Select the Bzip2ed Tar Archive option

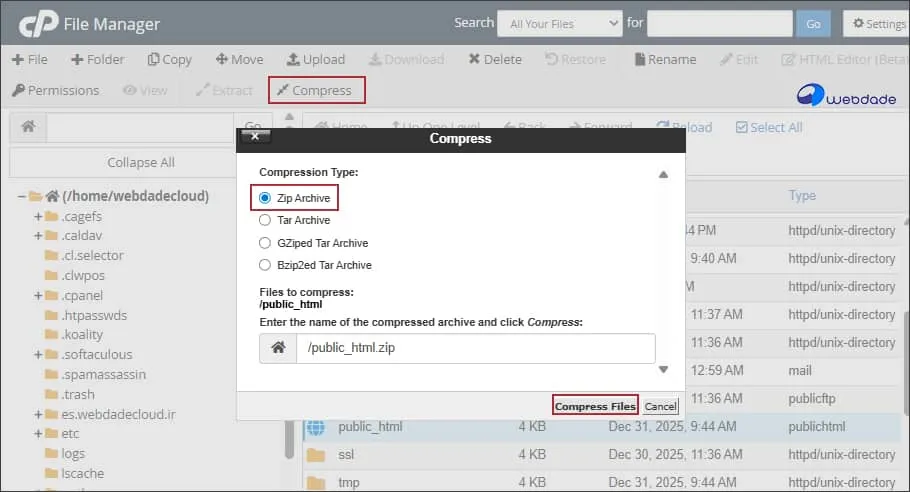click(x=265, y=265)
